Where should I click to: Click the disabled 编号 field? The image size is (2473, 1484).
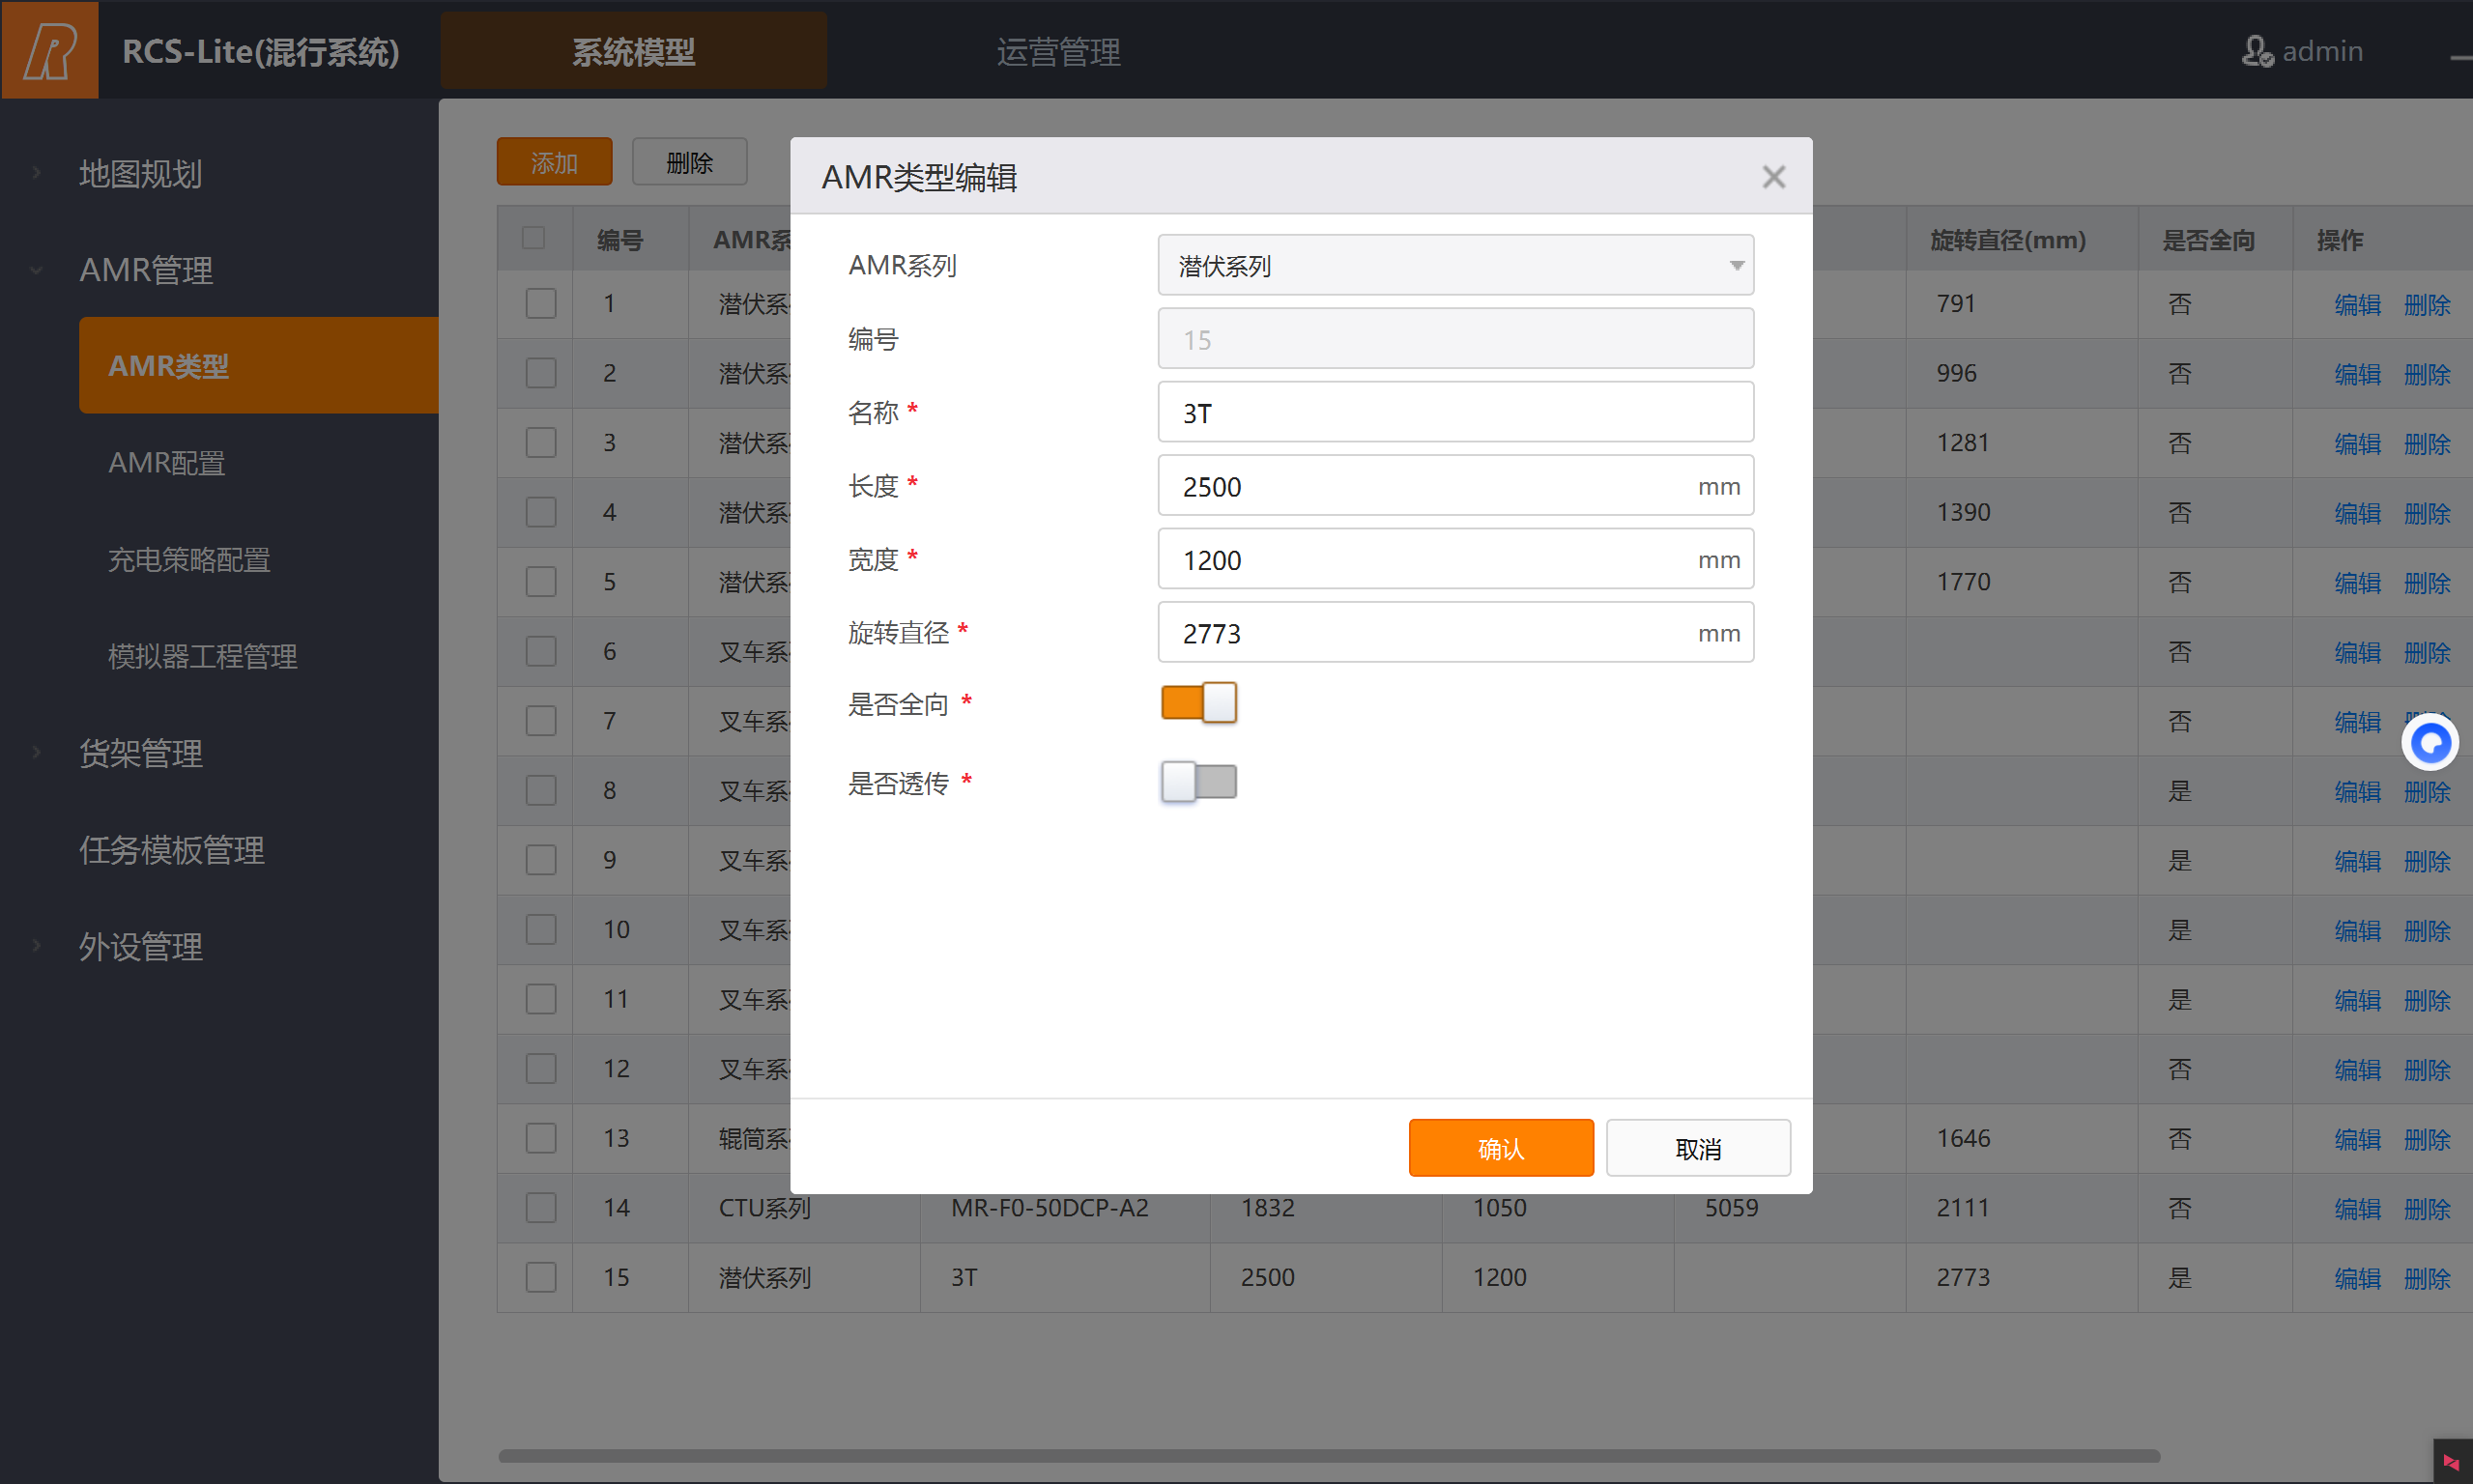(x=1455, y=339)
